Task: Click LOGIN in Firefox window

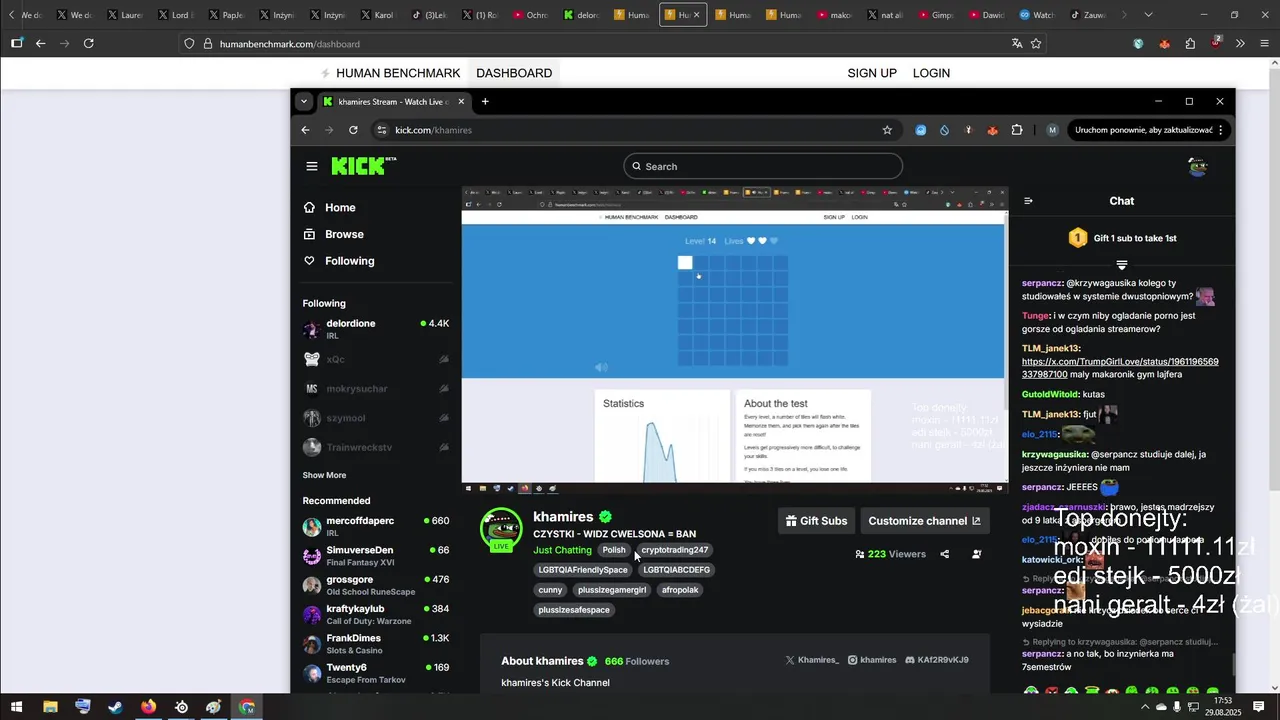Action: (x=931, y=73)
